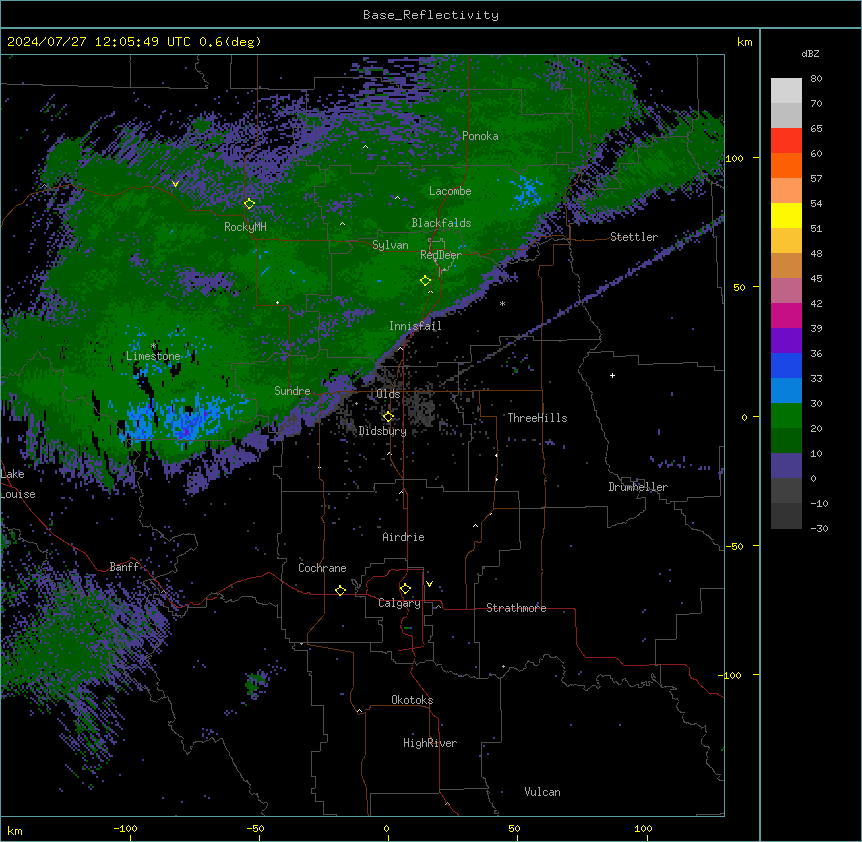Click the Vulcan city label
The height and width of the screenshot is (842, 862).
[x=543, y=792]
